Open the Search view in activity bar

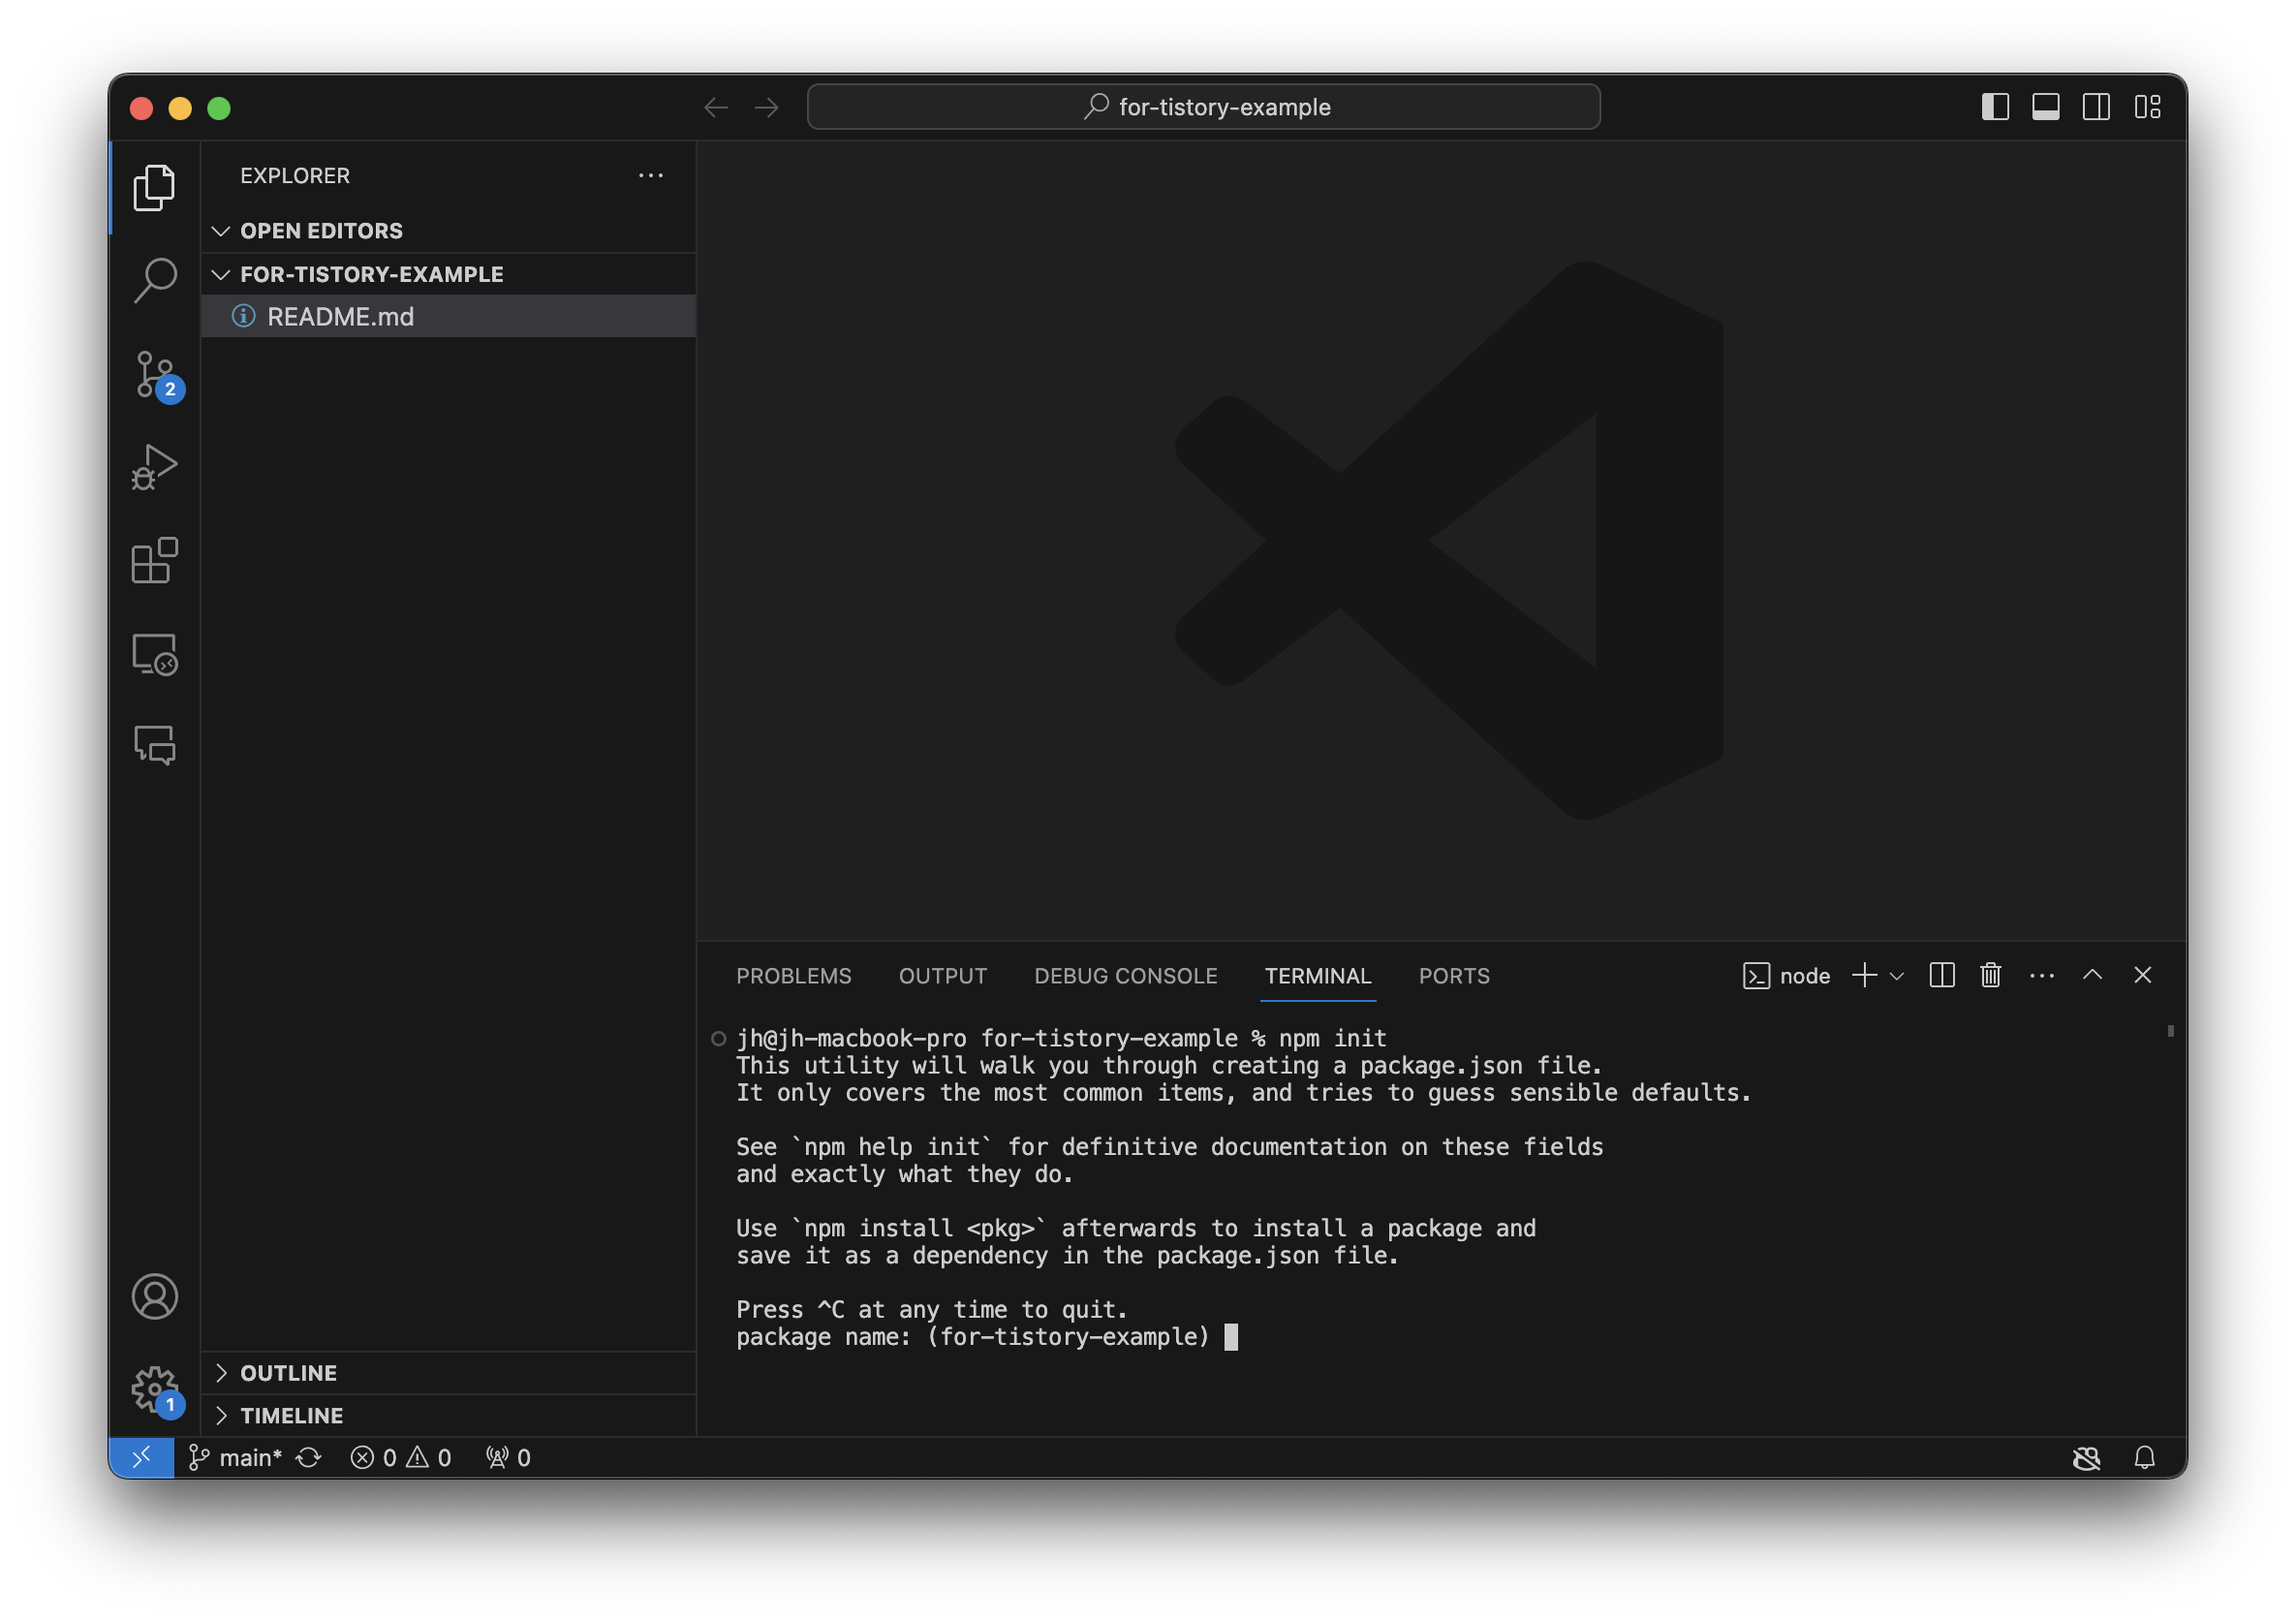(155, 281)
